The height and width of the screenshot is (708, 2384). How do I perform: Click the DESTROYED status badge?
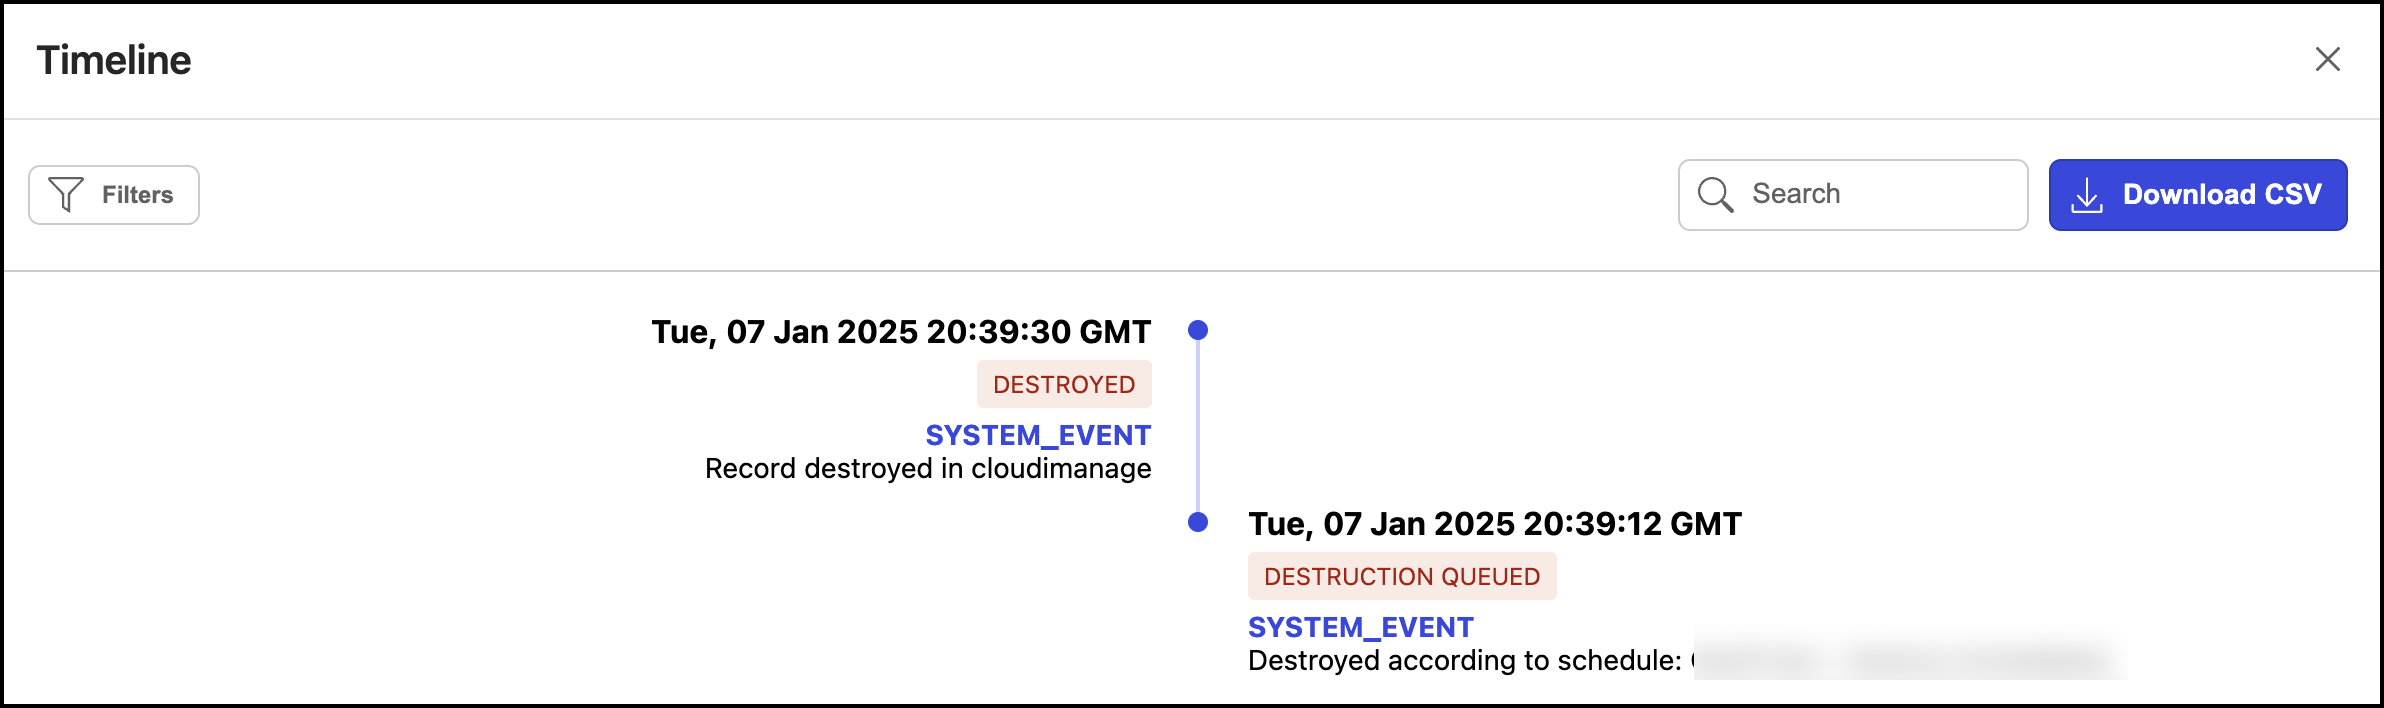[x=1064, y=385]
